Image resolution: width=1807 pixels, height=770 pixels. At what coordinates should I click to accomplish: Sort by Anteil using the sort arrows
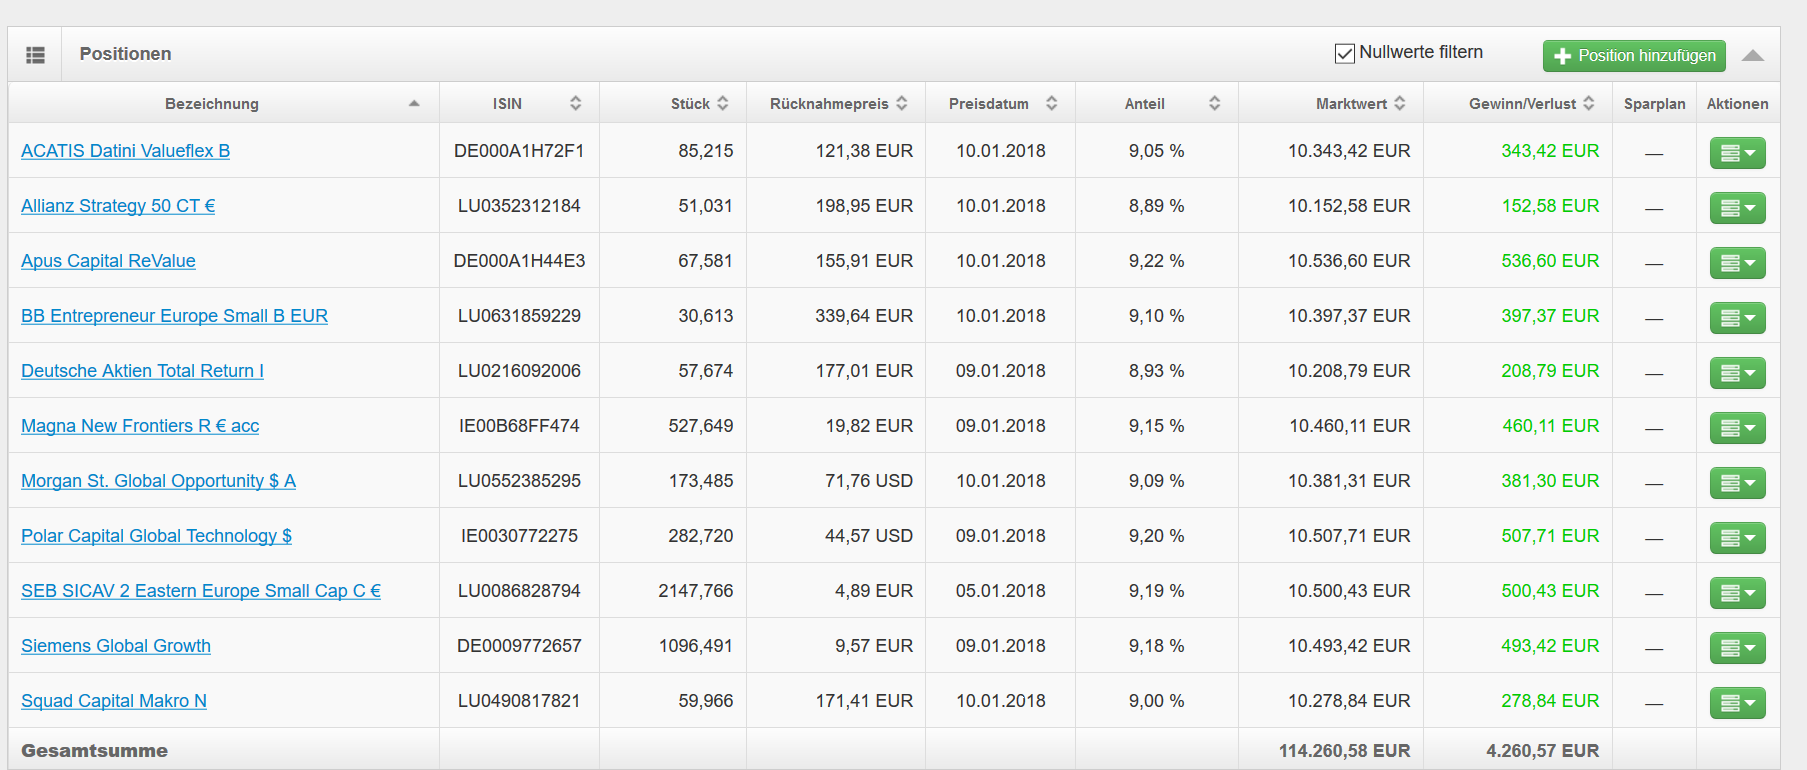point(1214,103)
